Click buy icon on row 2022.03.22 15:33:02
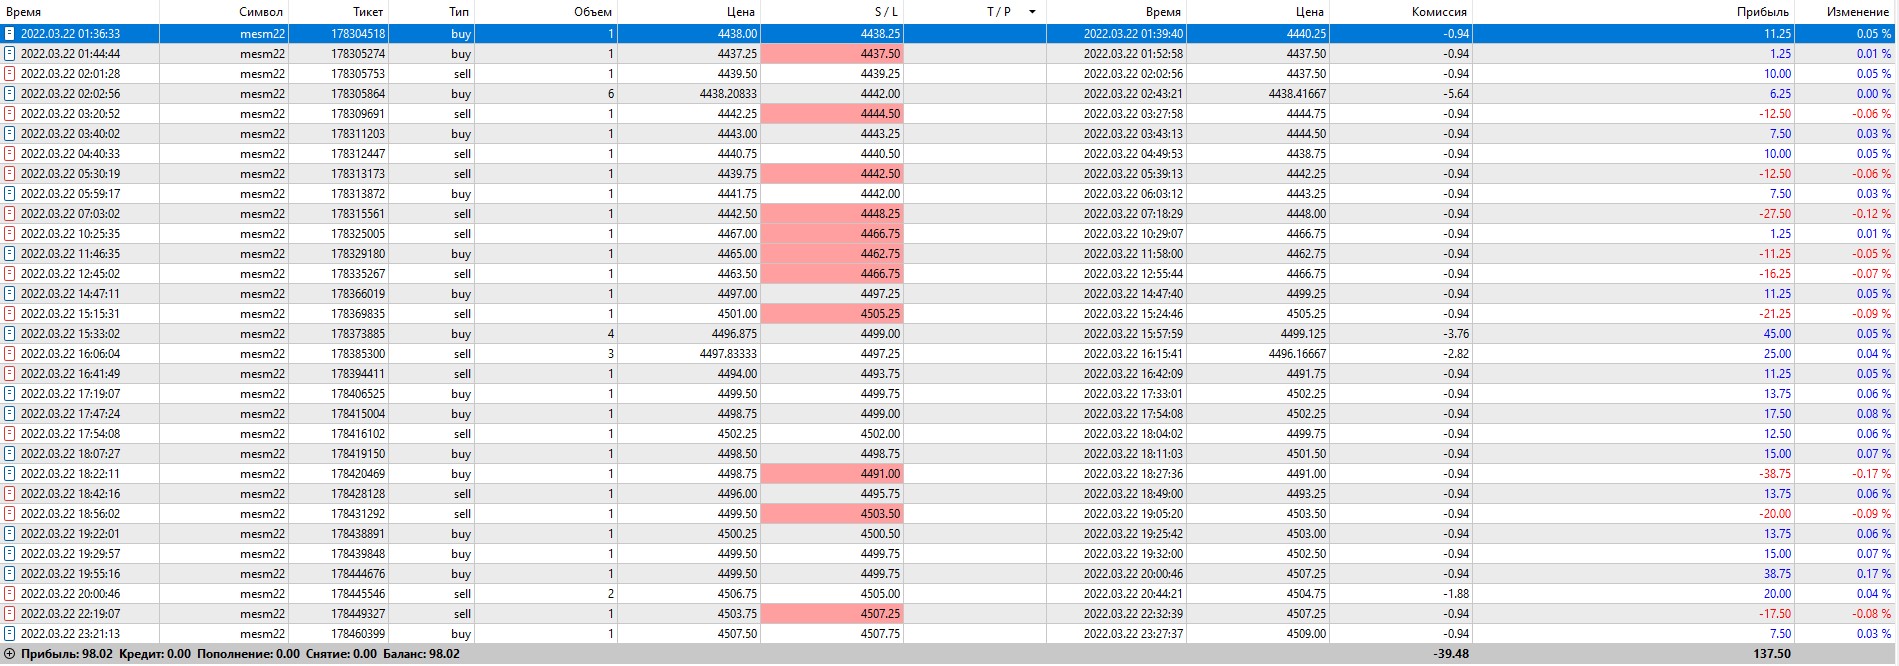The image size is (1899, 666). click(x=10, y=334)
